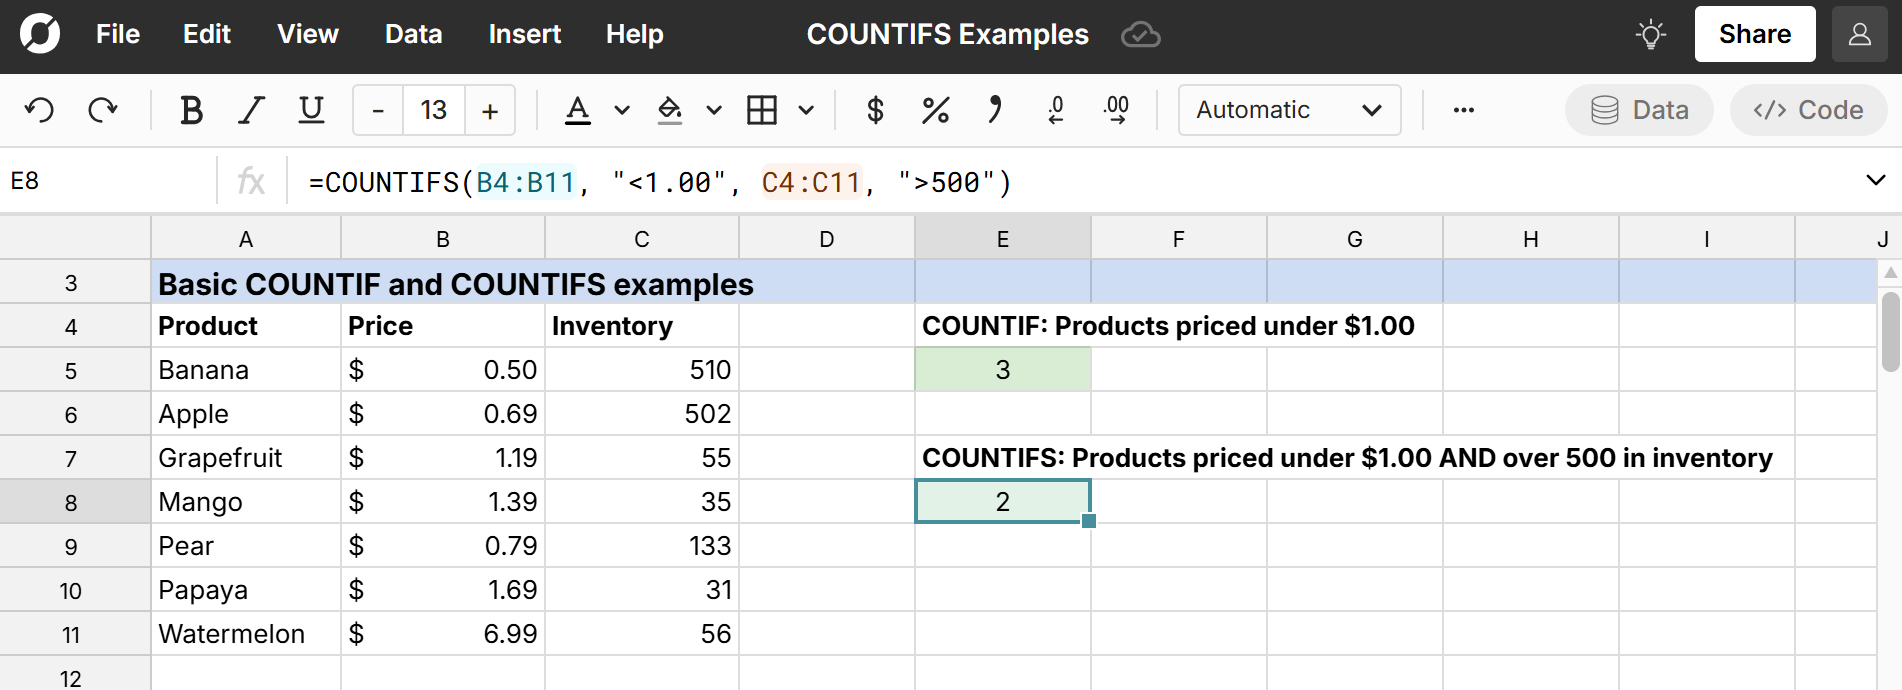Click the formula bar input text
The image size is (1902, 690).
click(x=660, y=182)
